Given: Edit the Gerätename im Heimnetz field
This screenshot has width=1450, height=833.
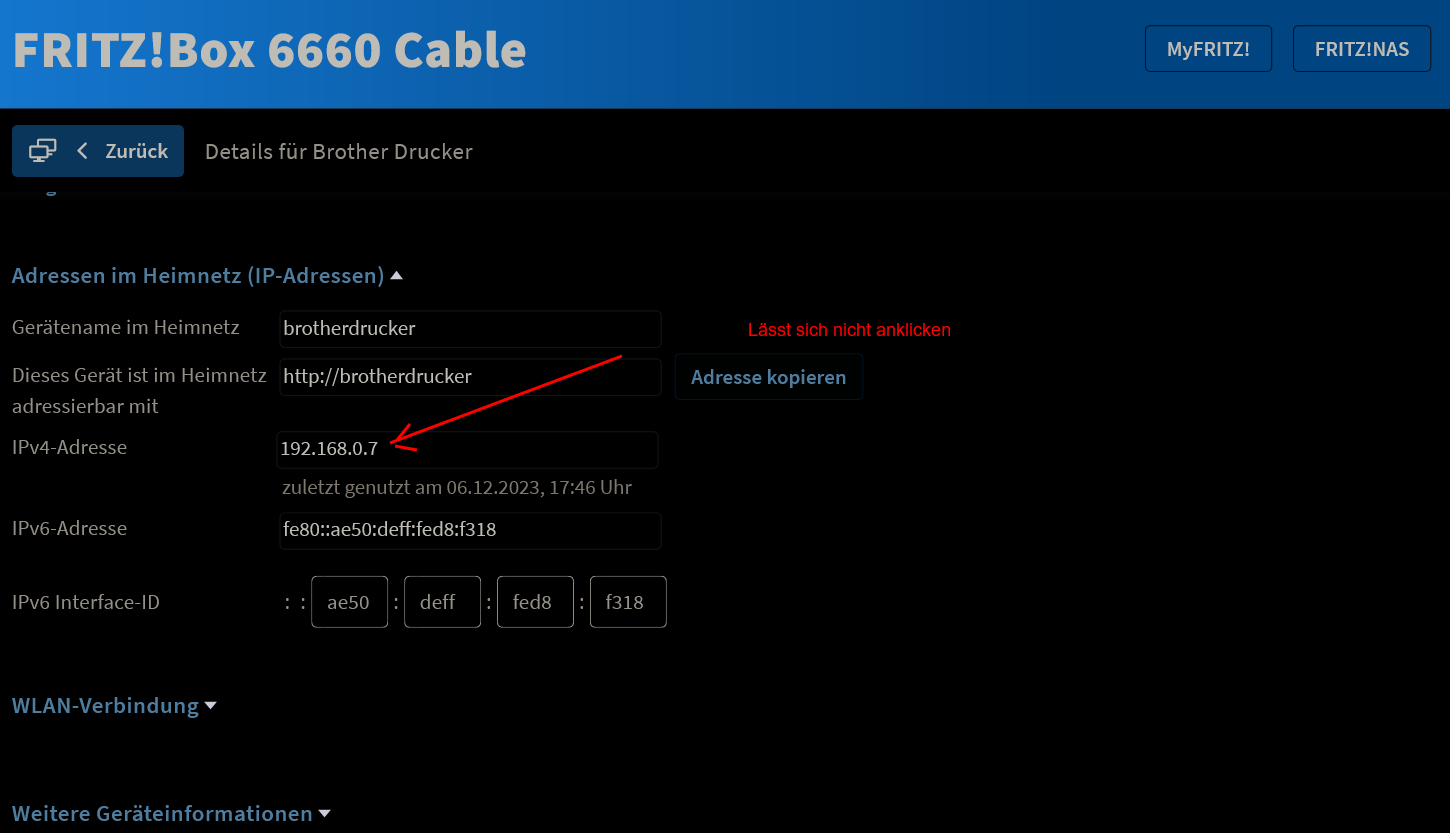Looking at the screenshot, I should (470, 329).
